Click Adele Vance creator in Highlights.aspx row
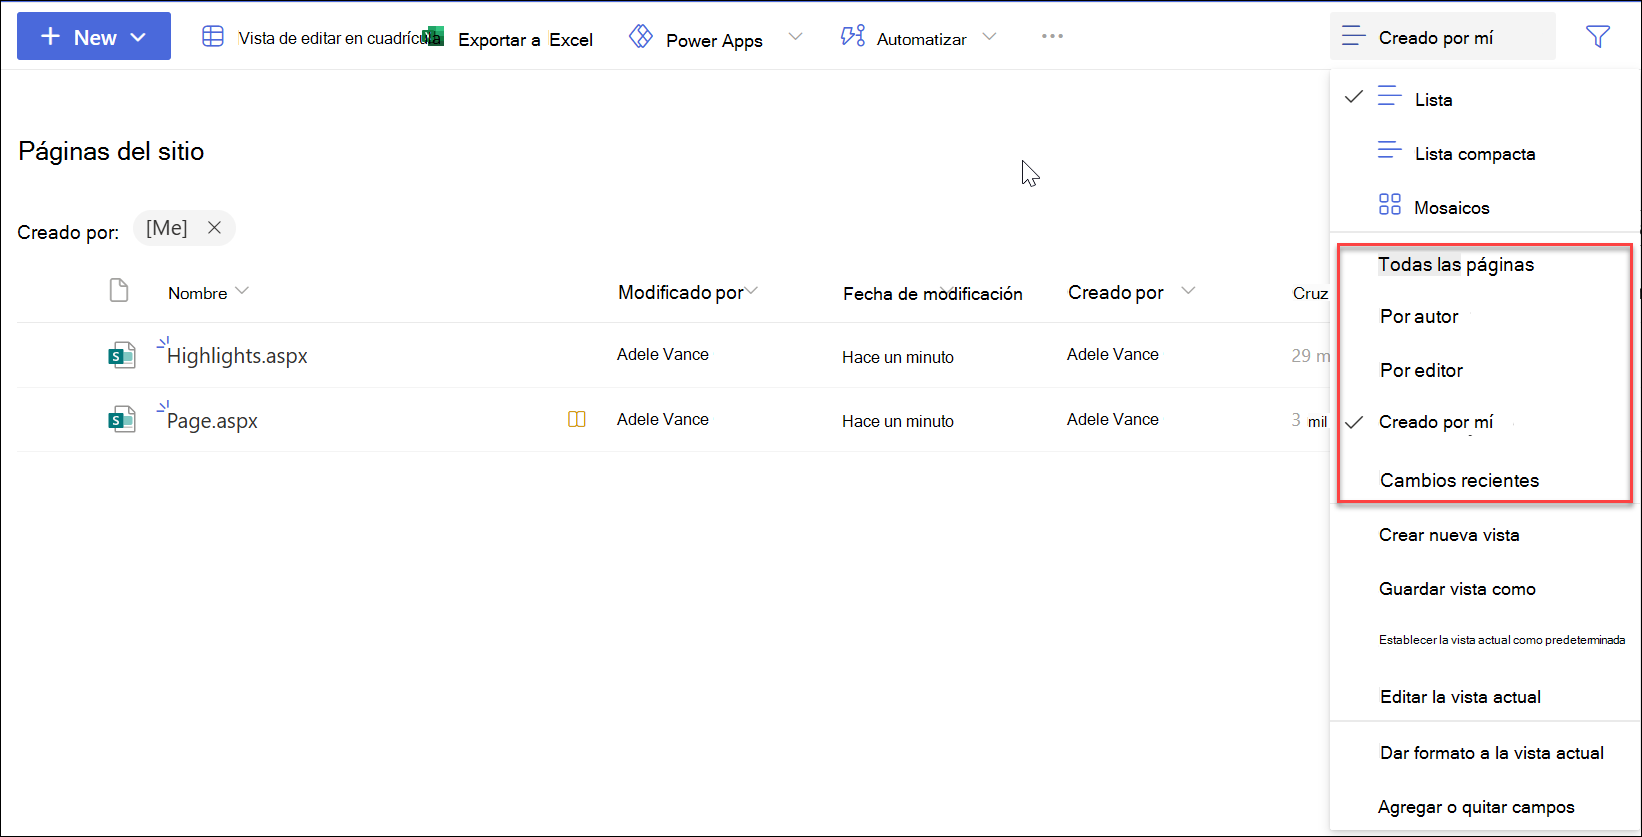Image resolution: width=1642 pixels, height=837 pixels. [x=1112, y=355]
